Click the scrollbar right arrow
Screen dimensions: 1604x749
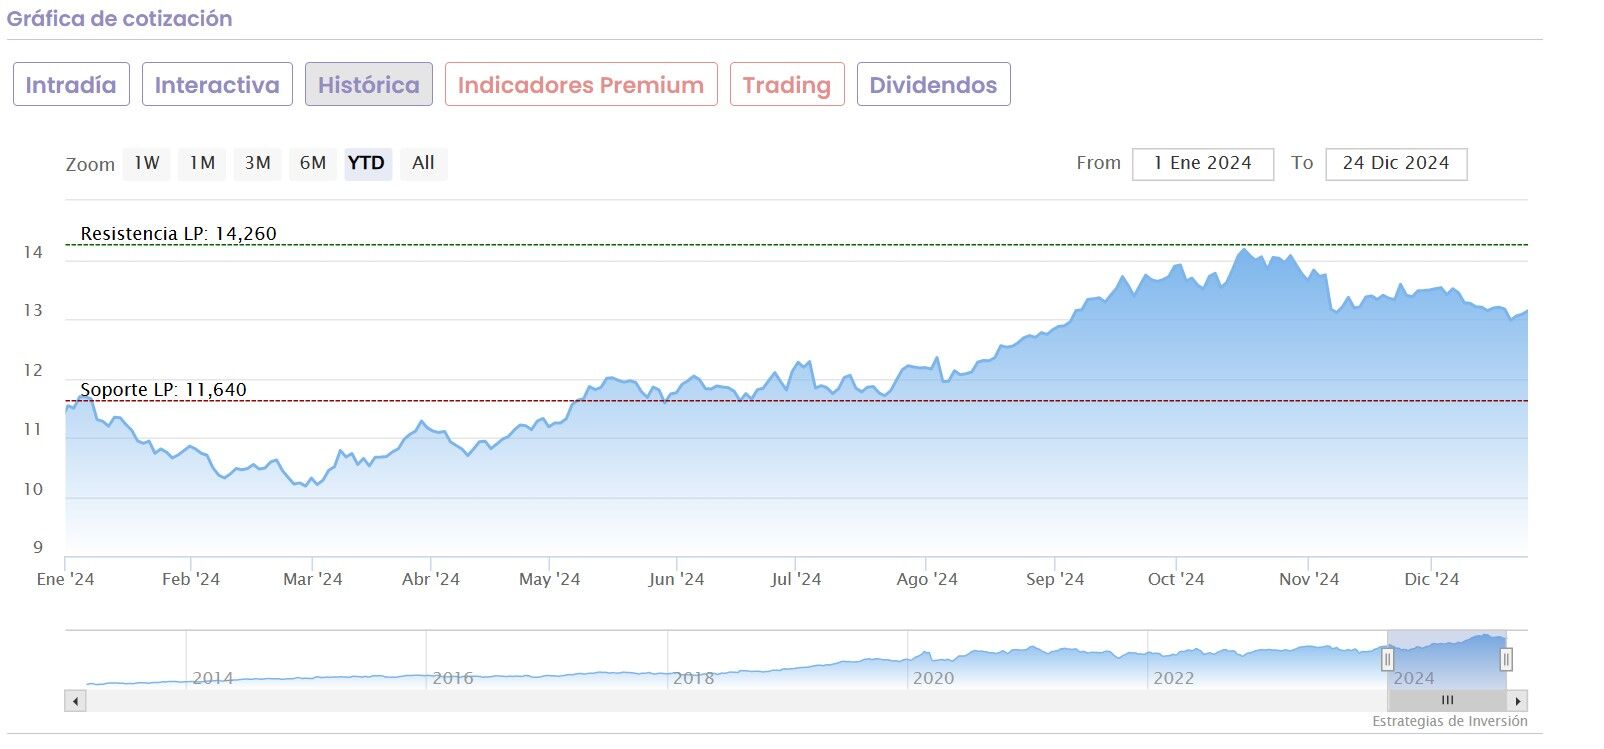point(1518,701)
